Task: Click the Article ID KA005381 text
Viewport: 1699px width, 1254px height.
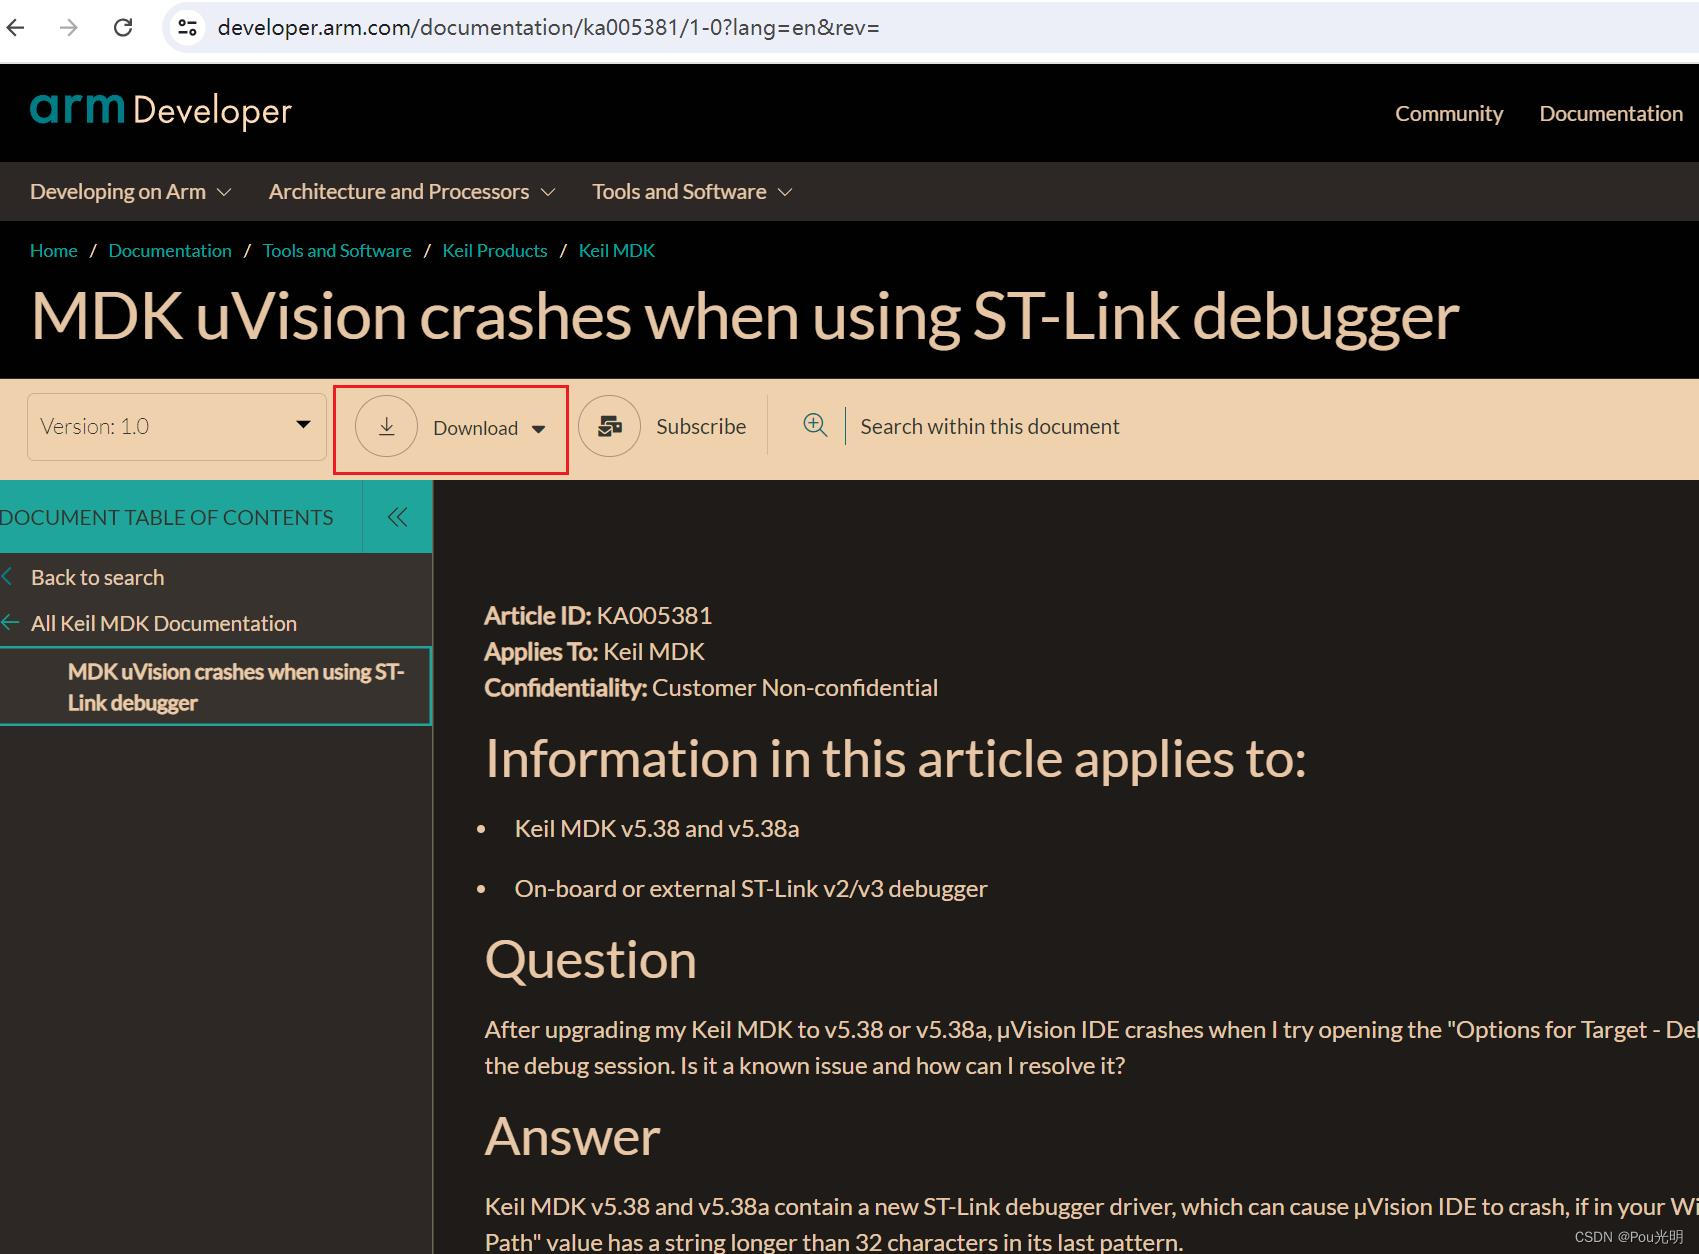Action: coord(598,616)
